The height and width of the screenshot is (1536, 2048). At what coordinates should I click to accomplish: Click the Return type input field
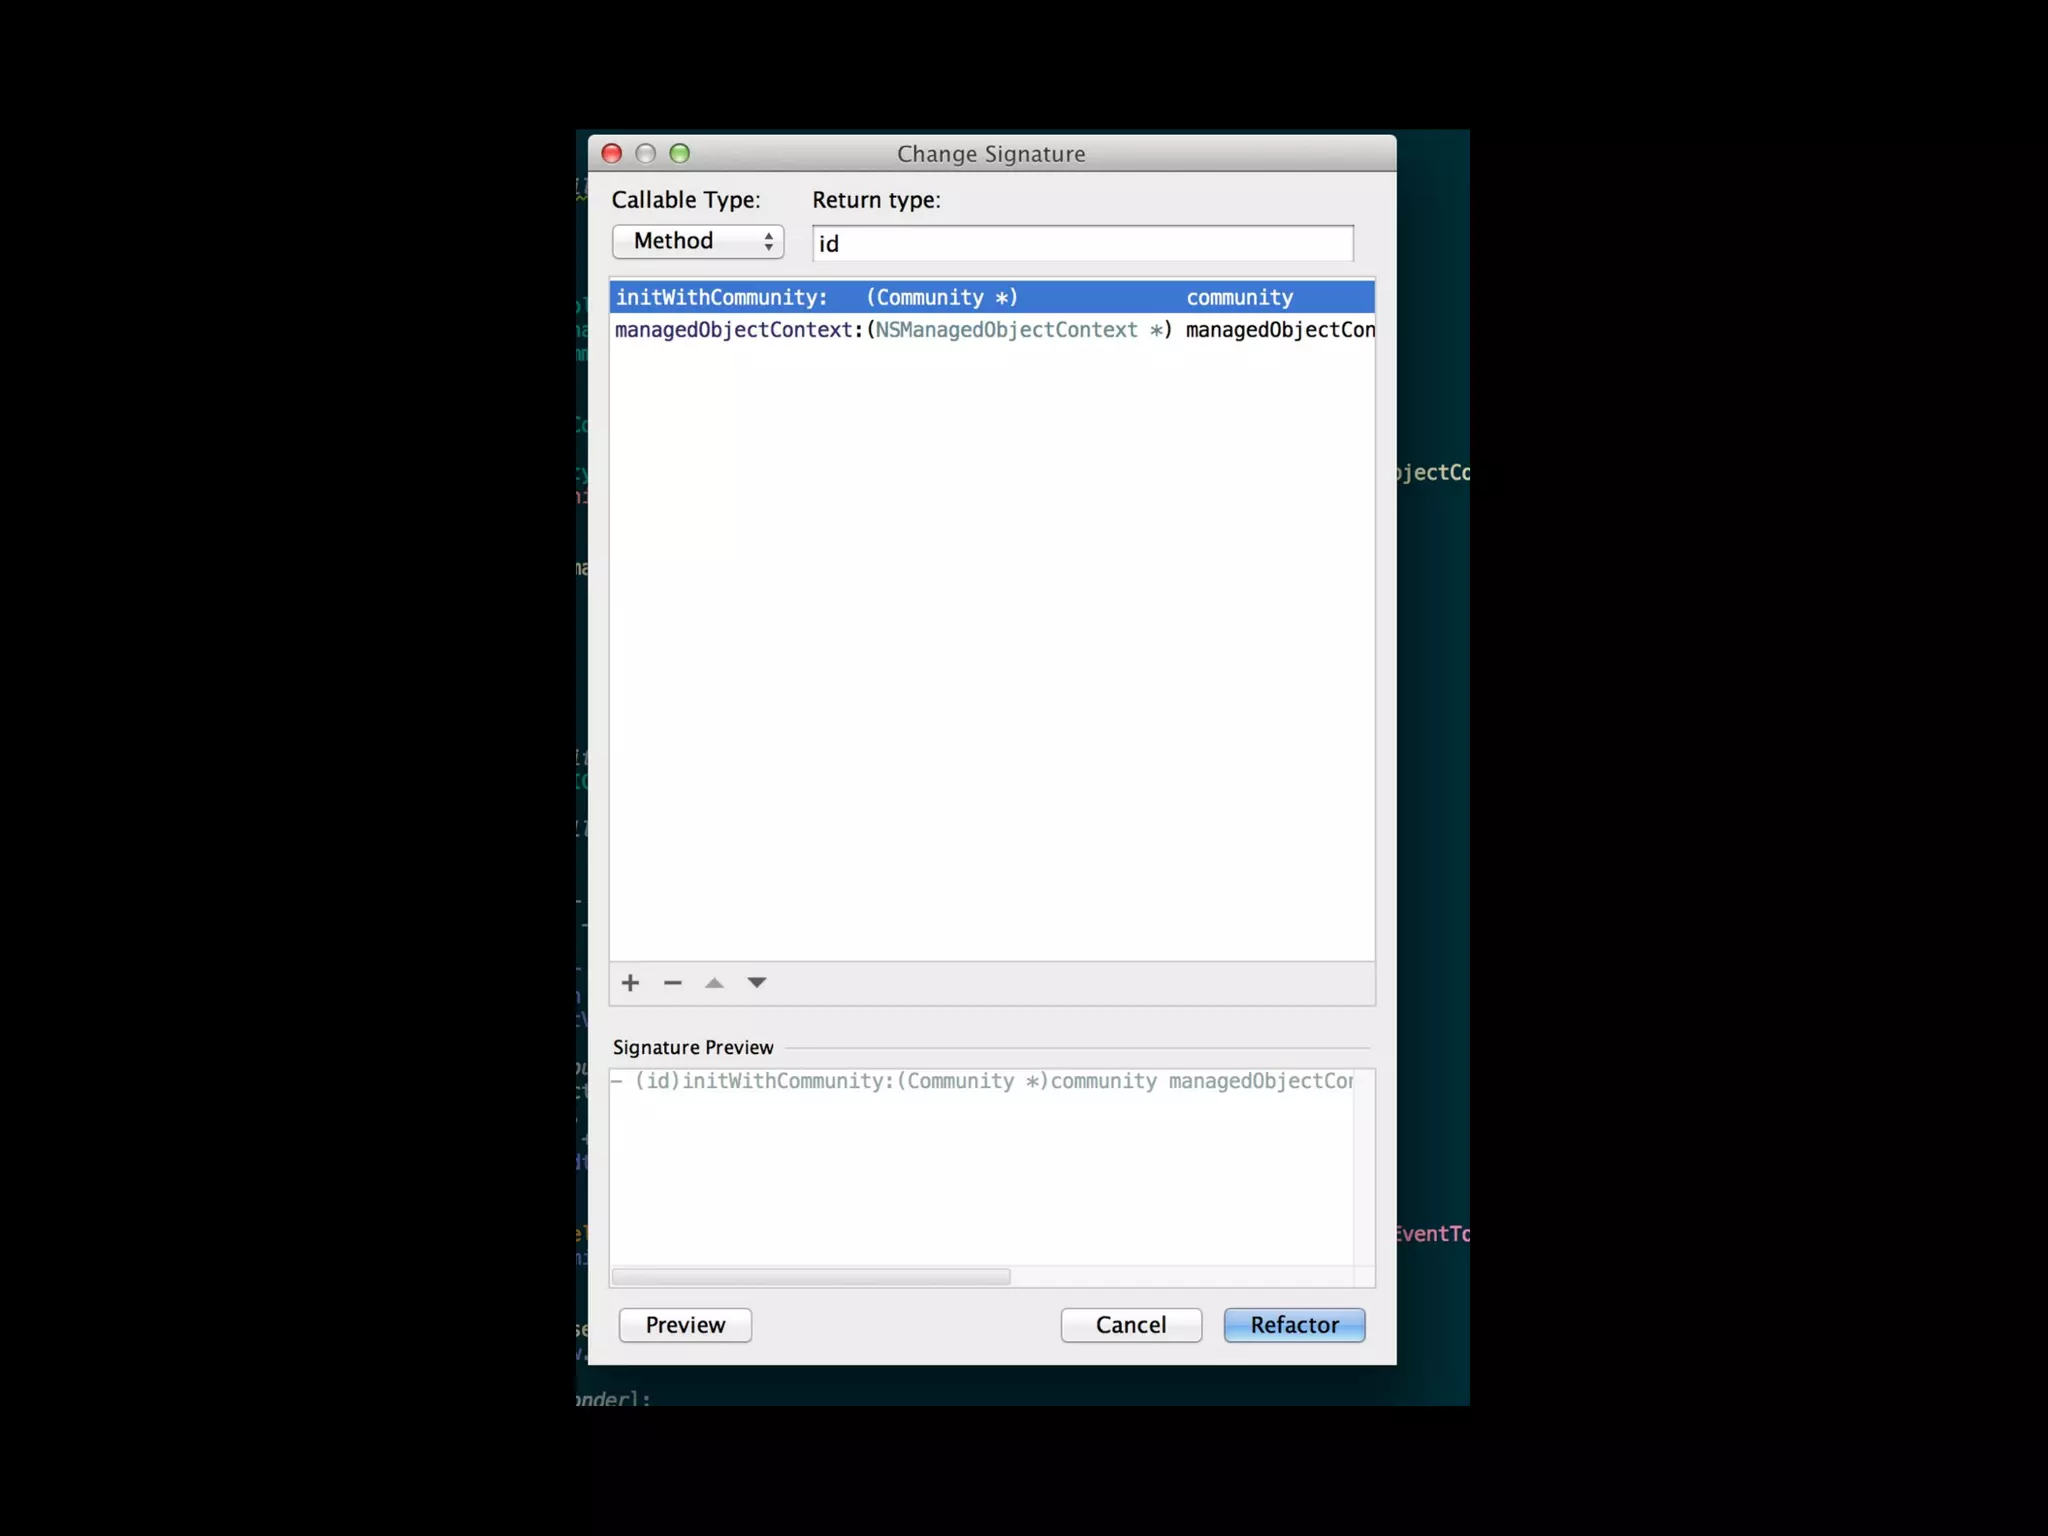[1082, 244]
